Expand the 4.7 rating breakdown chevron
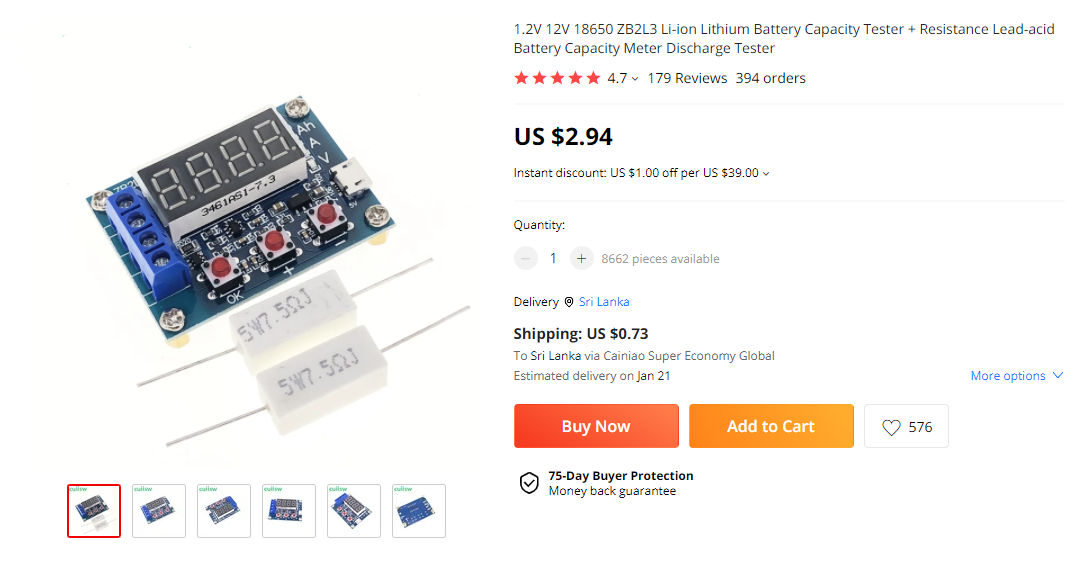 [635, 79]
